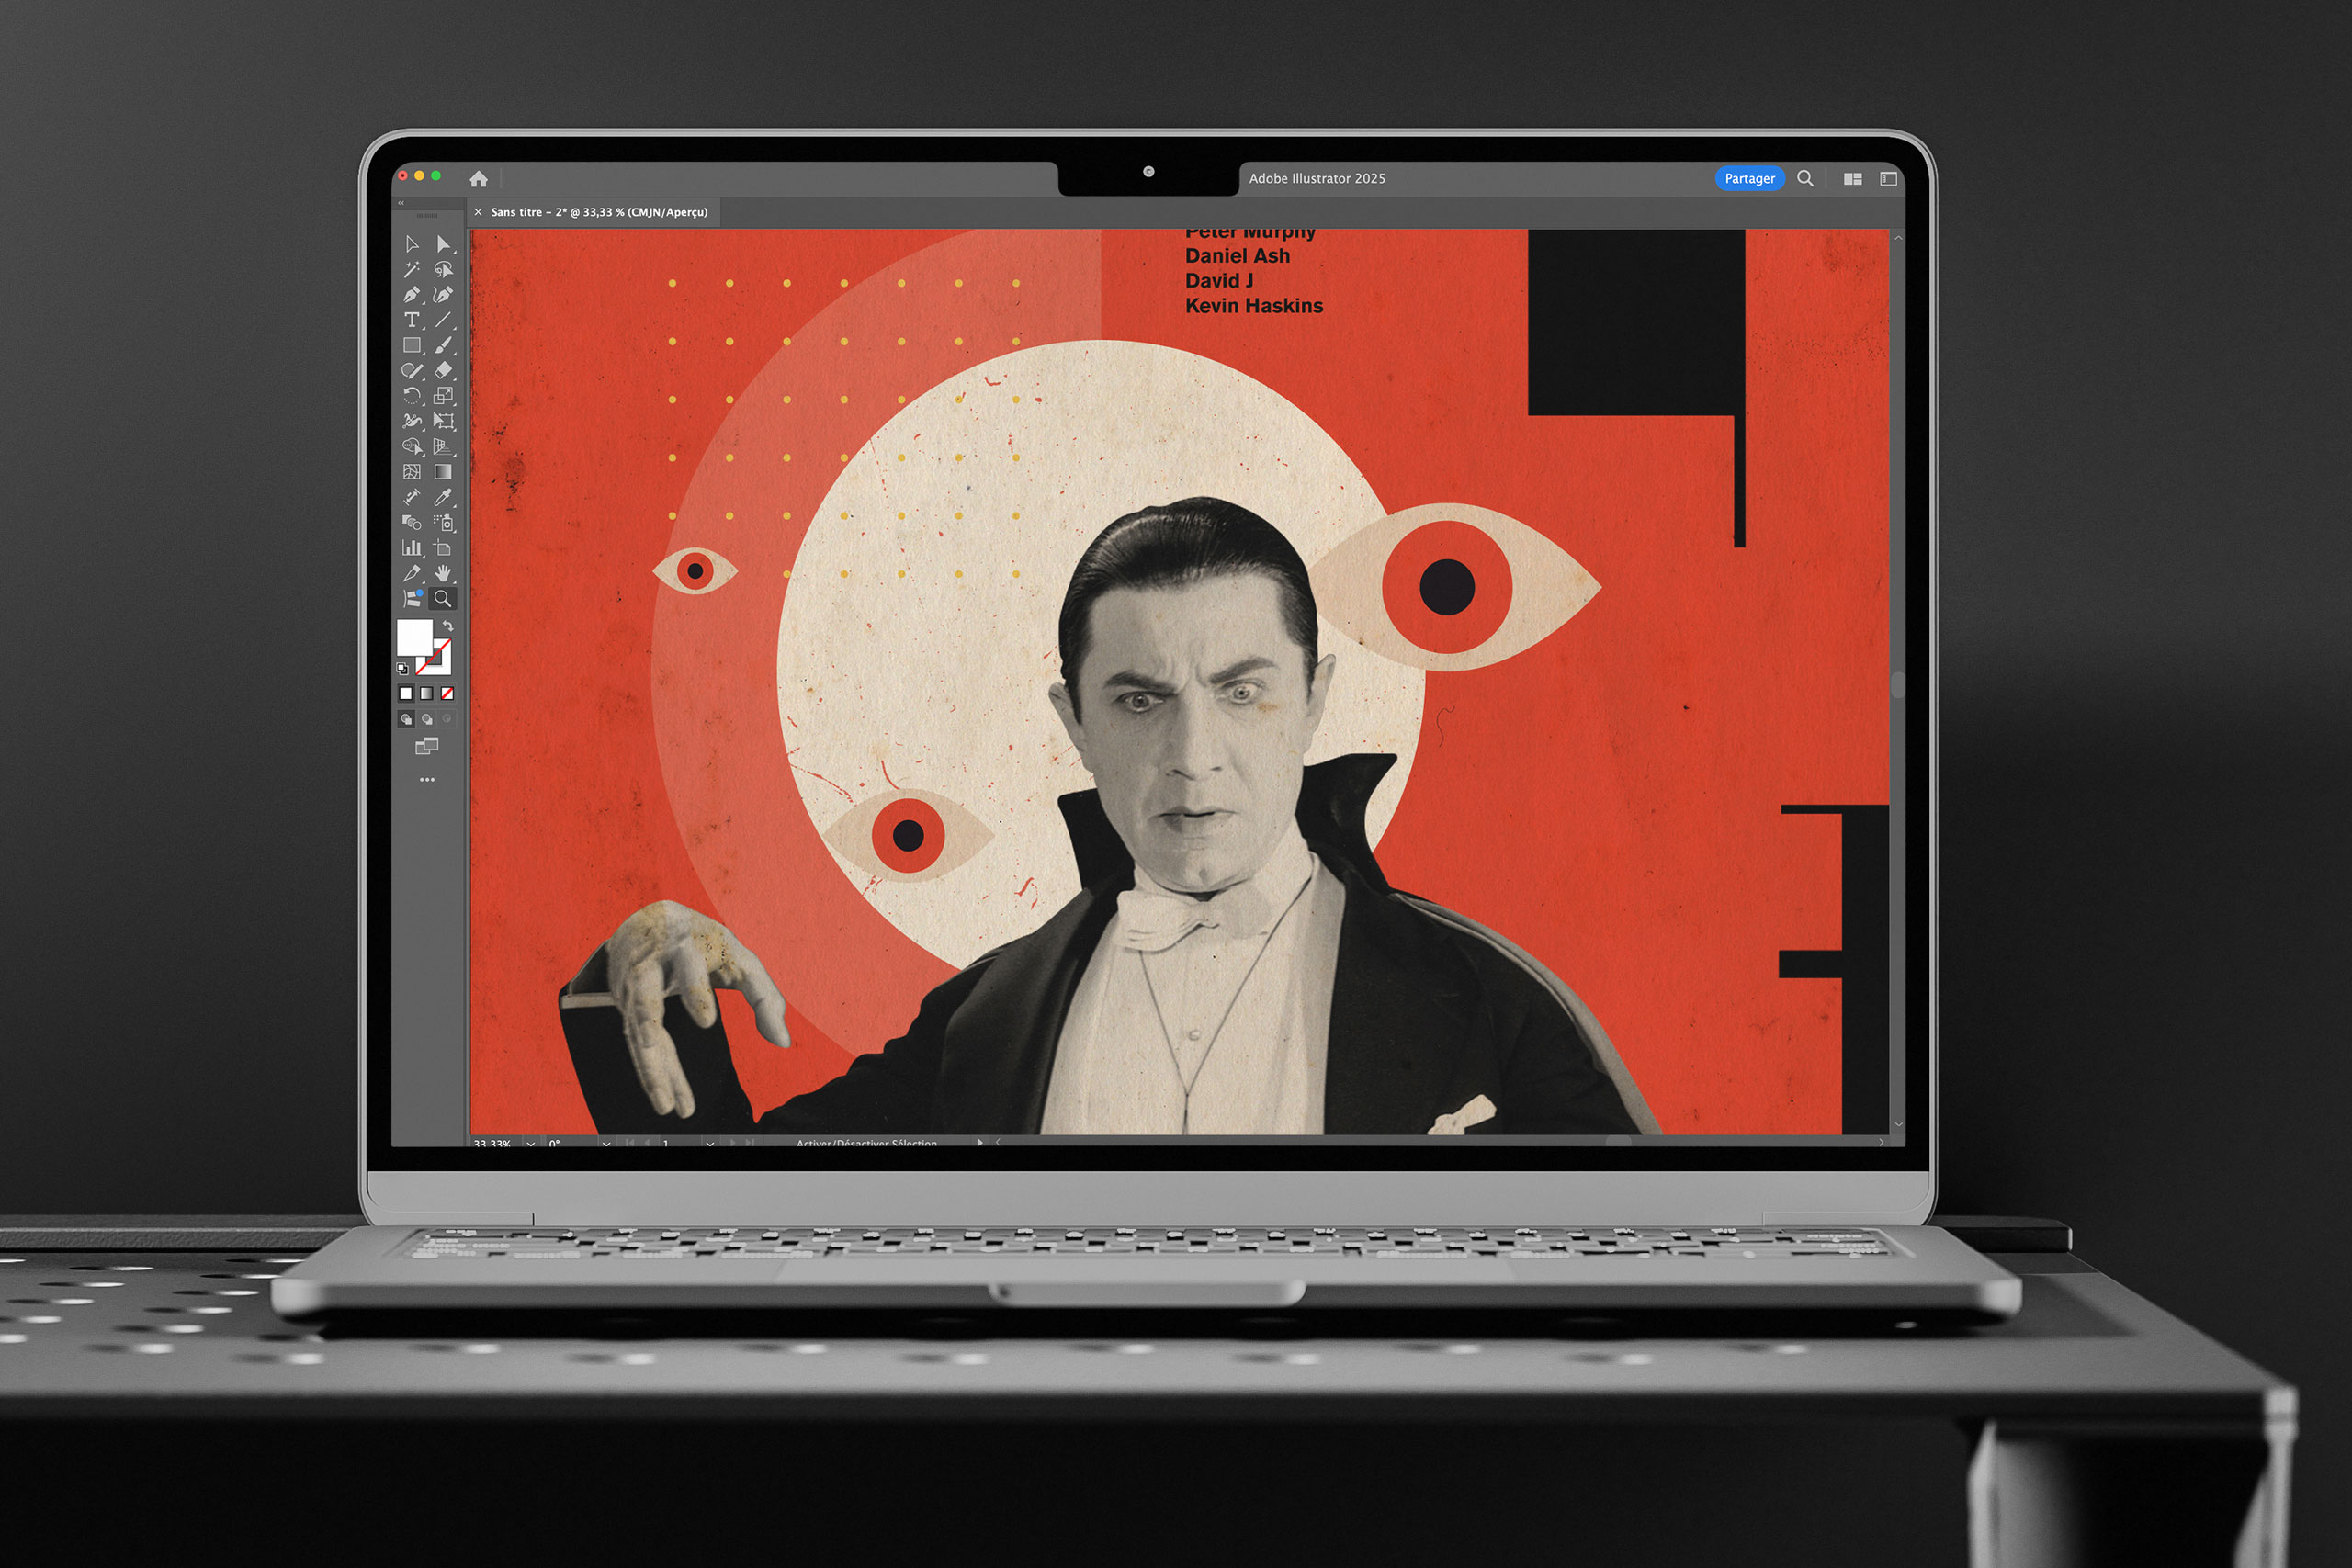This screenshot has width=2352, height=1568.
Task: Open the objects tool with blue dot
Action: 412,599
